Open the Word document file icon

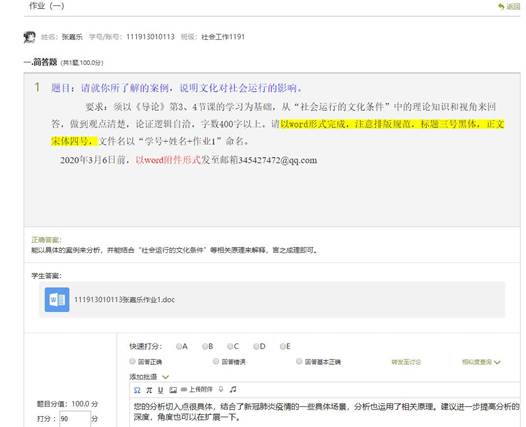point(57,300)
